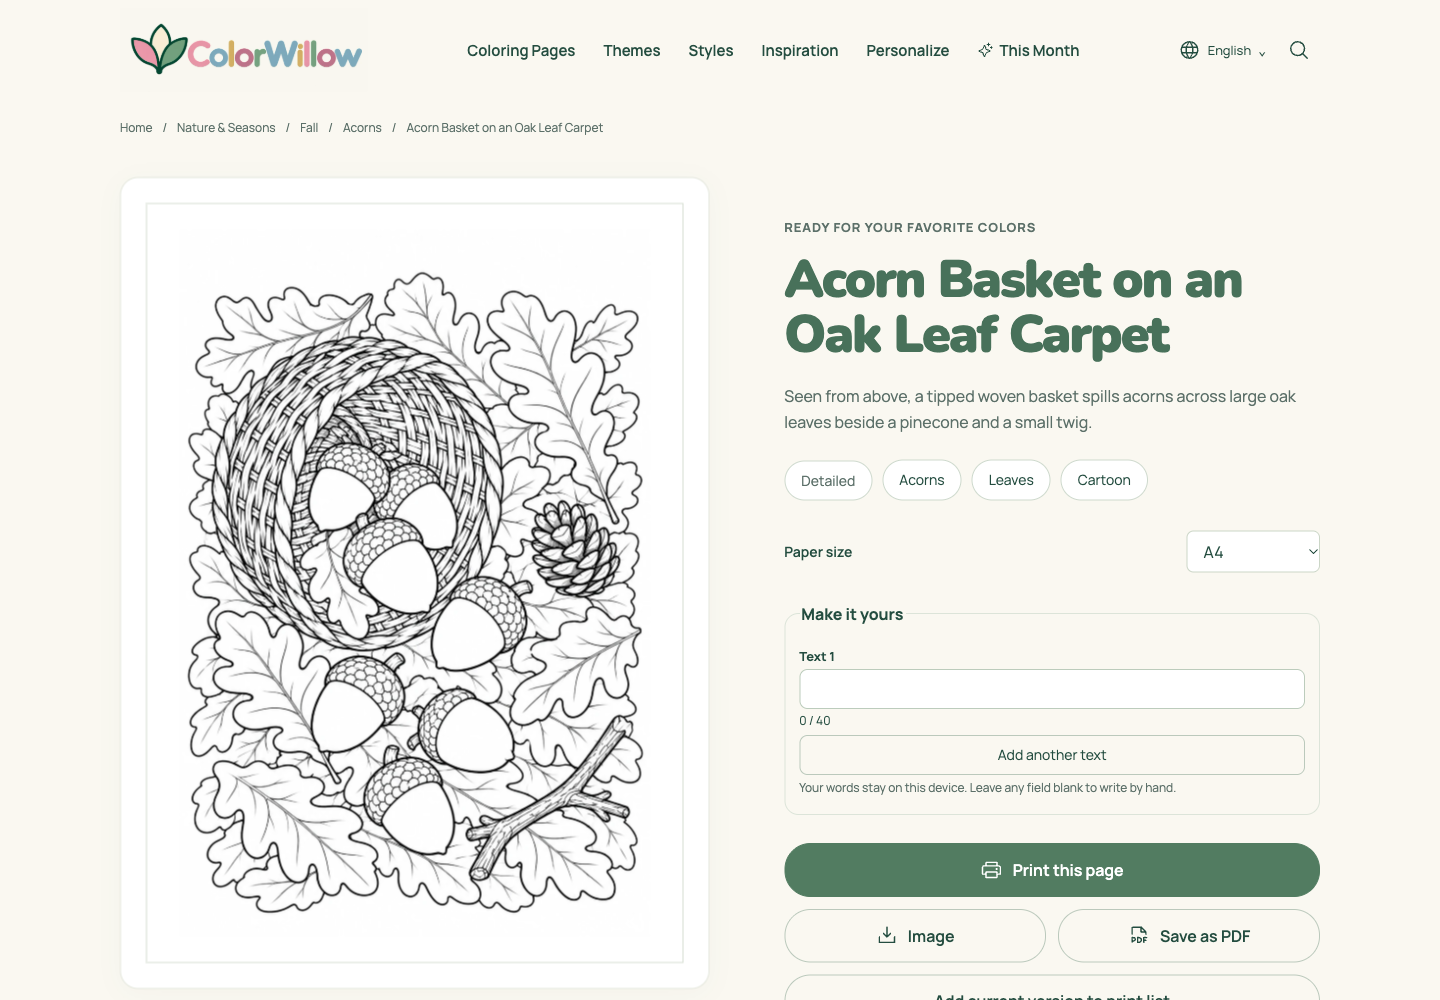
Task: Click the Add another text button
Action: [1052, 755]
